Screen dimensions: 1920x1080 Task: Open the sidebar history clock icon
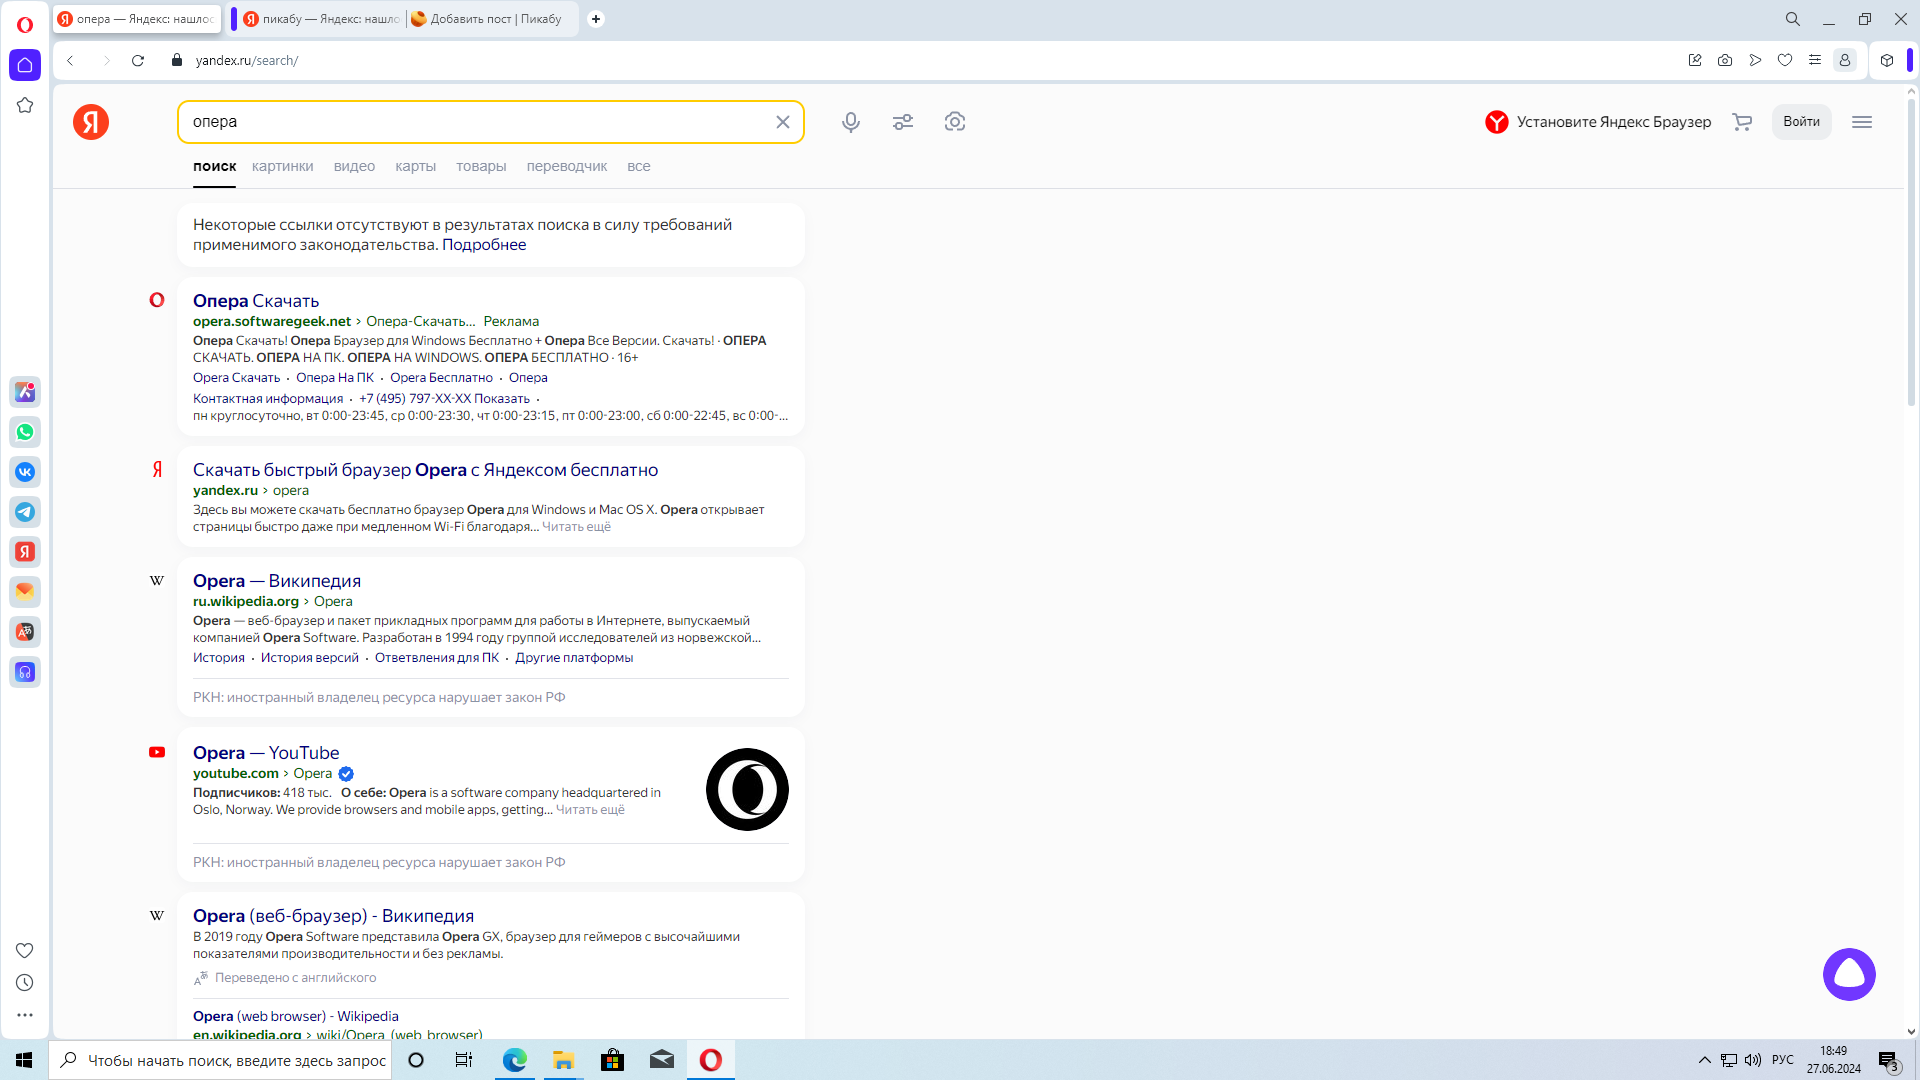25,983
